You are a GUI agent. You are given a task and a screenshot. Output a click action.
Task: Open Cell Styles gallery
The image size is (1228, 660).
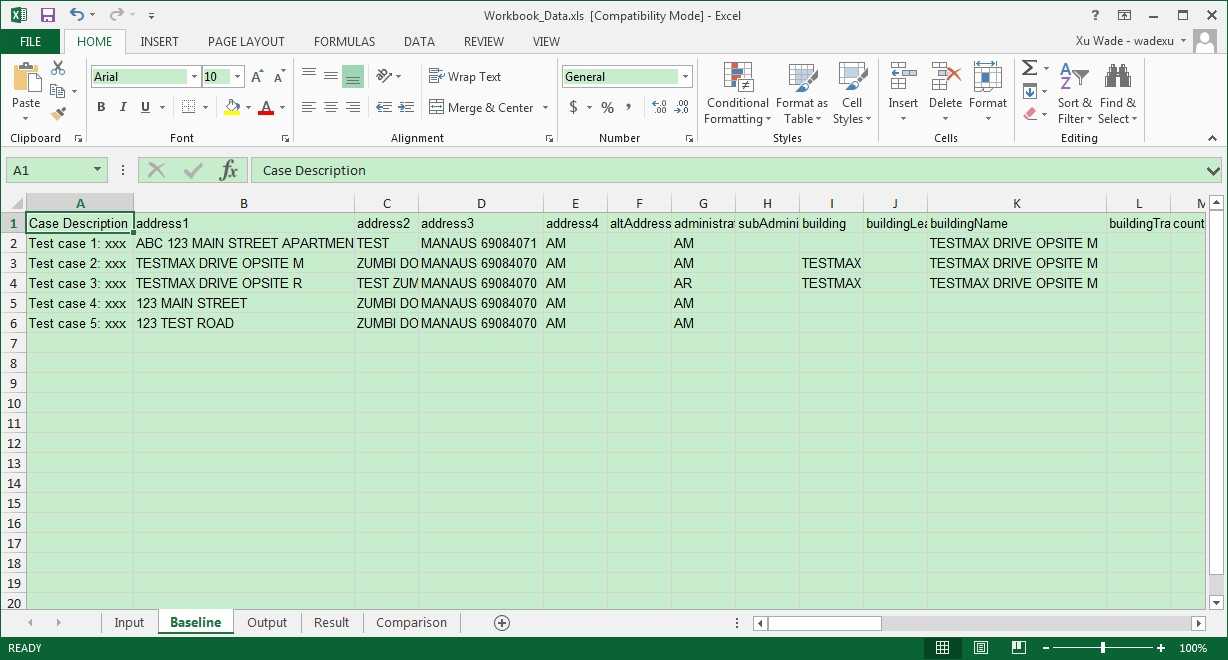852,93
